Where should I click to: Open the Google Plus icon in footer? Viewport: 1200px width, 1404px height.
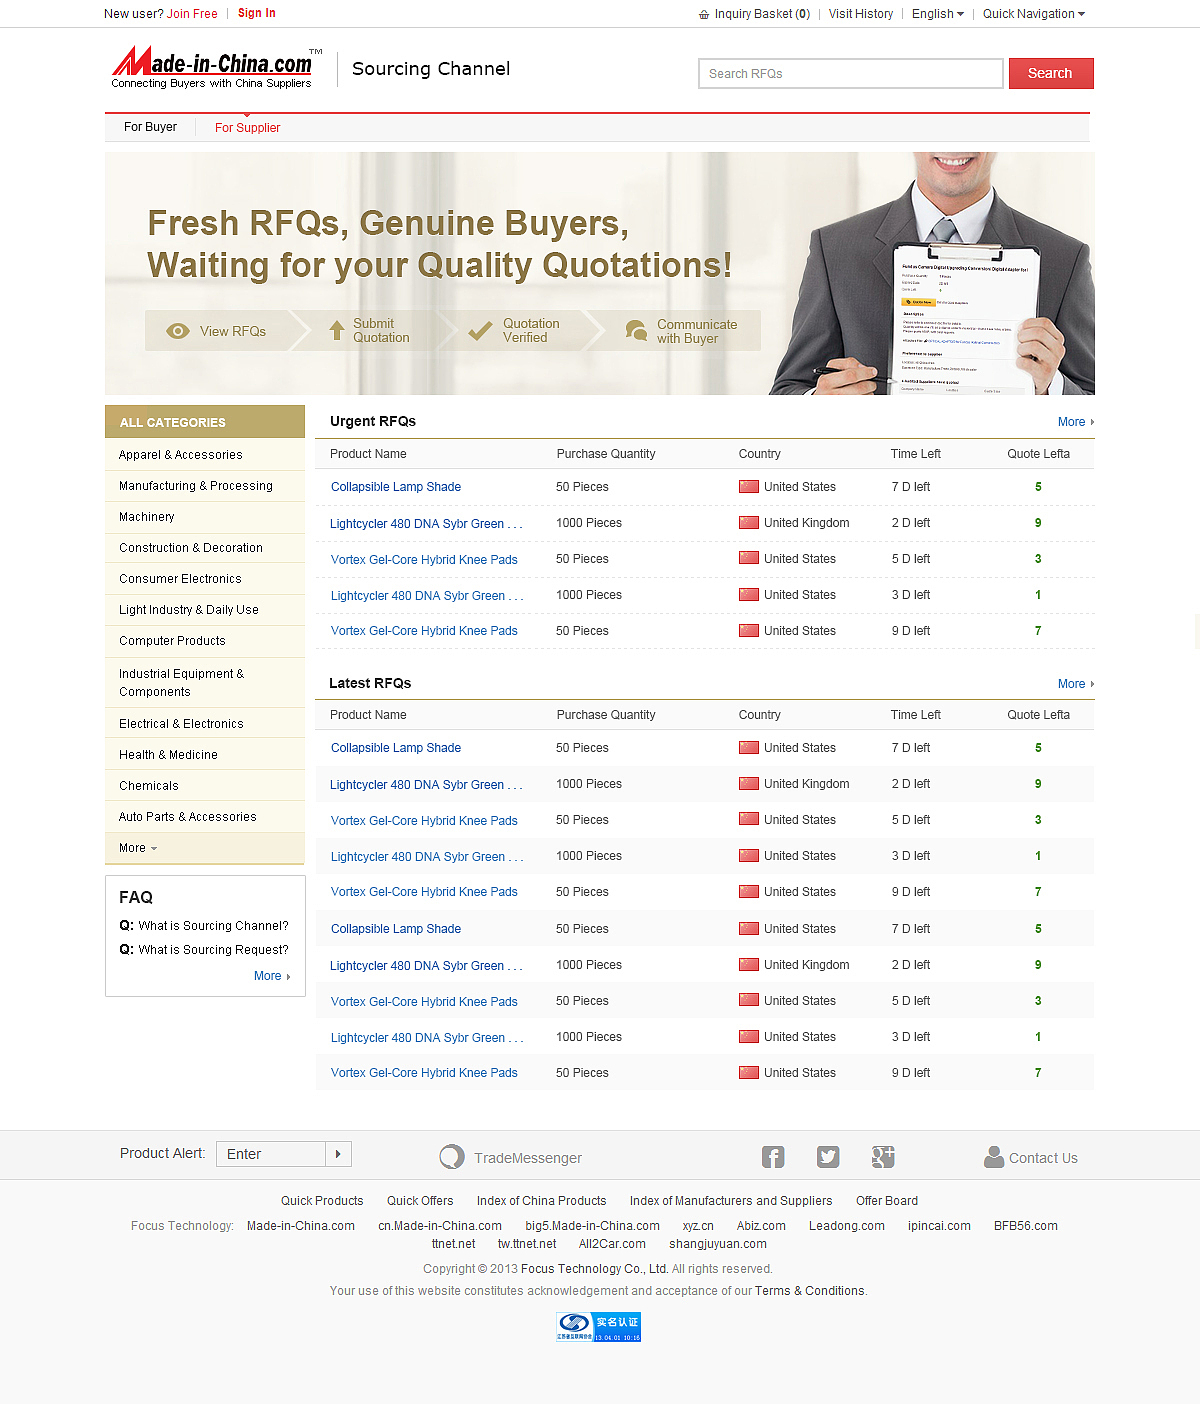(883, 1157)
